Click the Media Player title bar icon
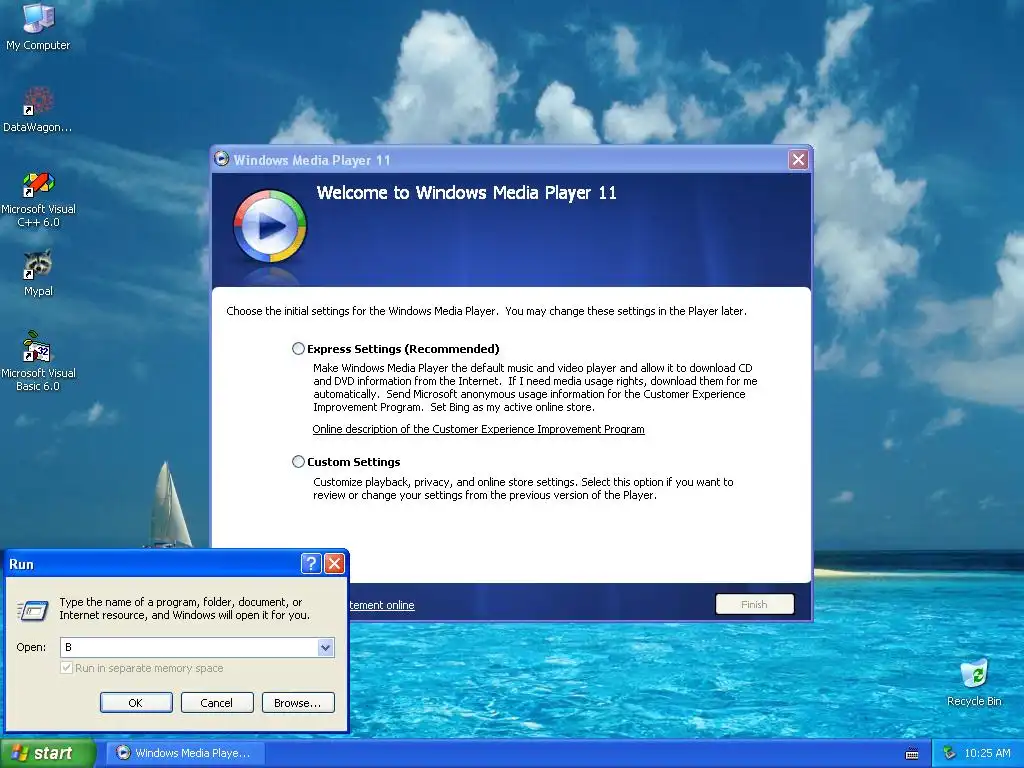This screenshot has height=768, width=1024. 222,159
